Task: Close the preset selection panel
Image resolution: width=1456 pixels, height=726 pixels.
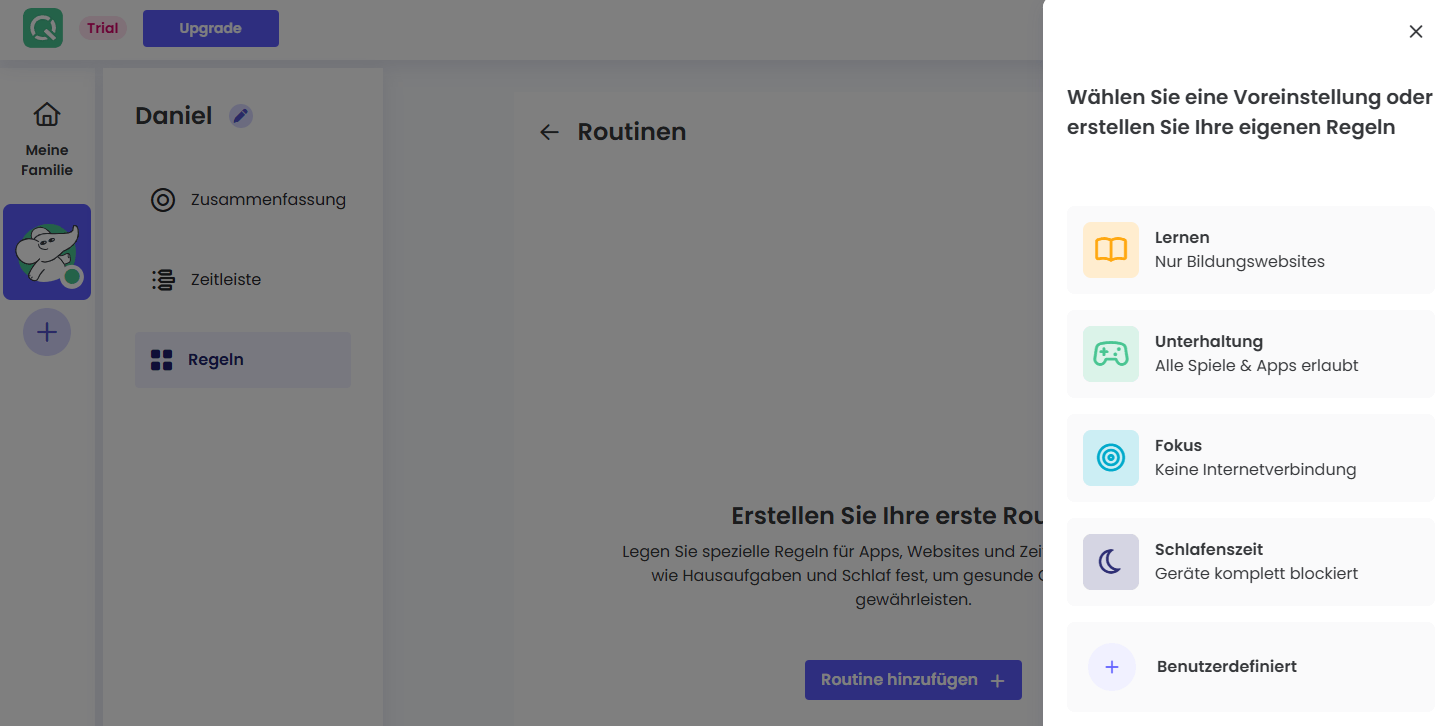Action: coord(1415,32)
